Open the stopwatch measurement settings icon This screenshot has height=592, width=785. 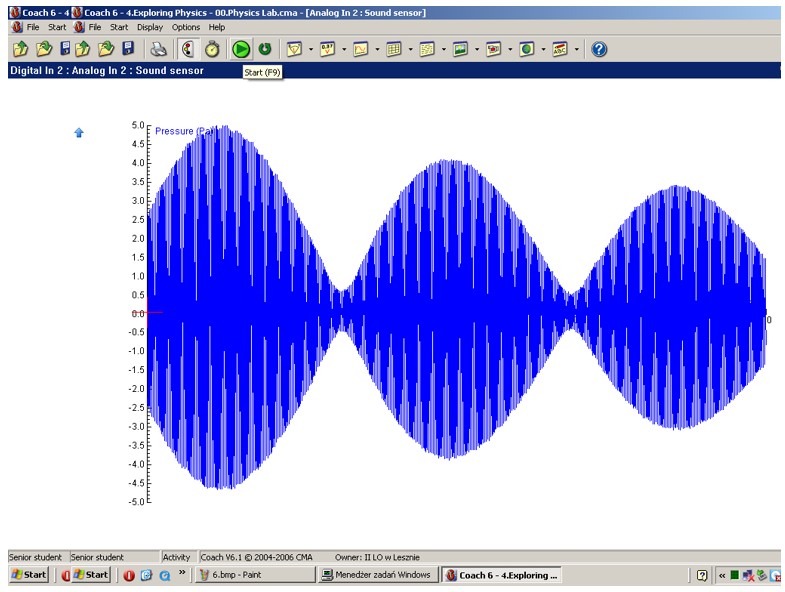[x=212, y=48]
